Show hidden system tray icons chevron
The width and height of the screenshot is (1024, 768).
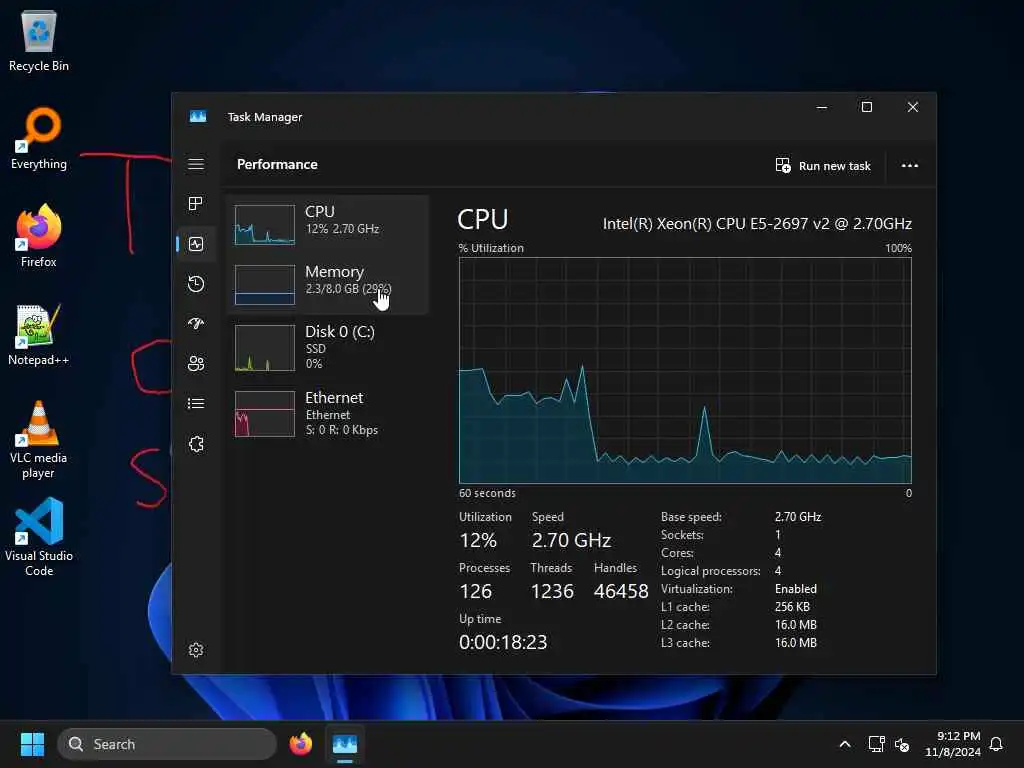tap(844, 744)
